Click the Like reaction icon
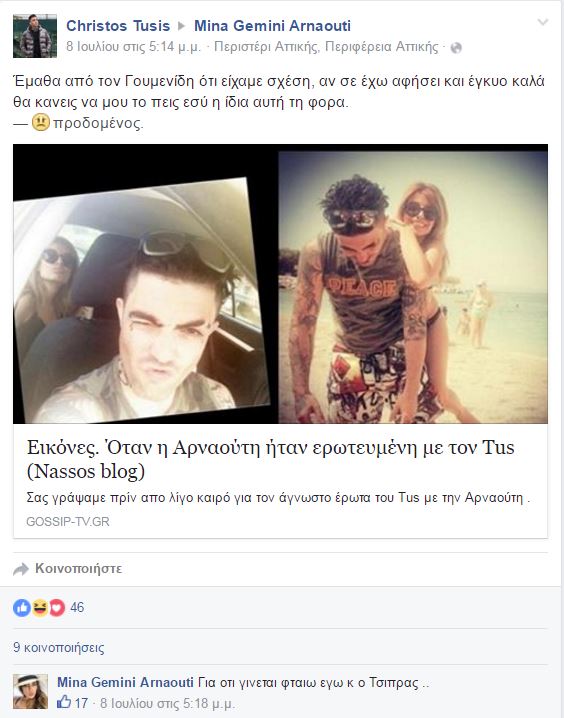564x718 pixels. tap(22, 608)
